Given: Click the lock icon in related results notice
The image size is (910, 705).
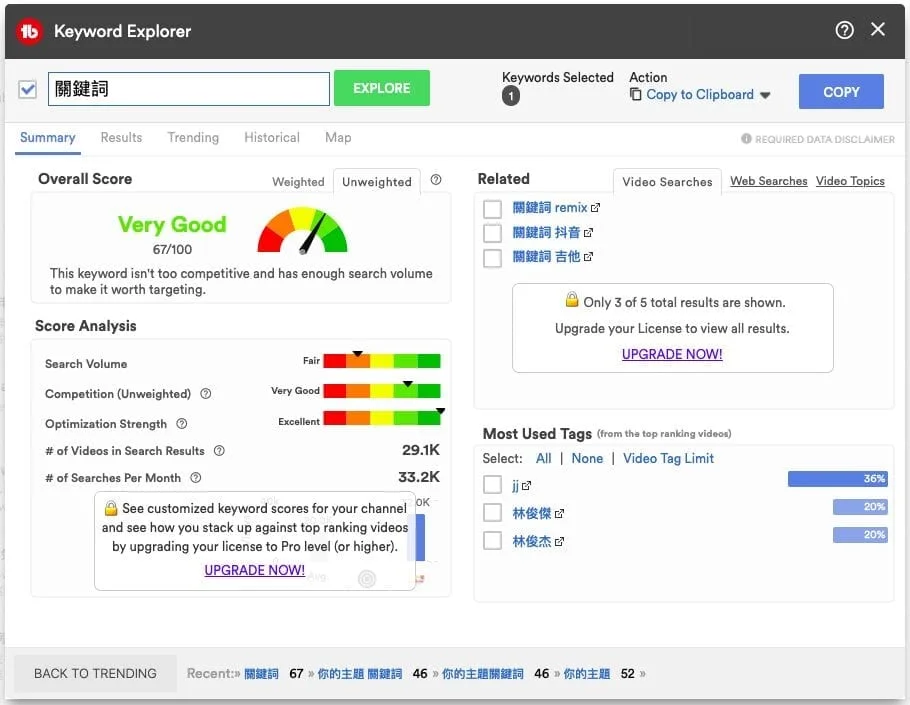Looking at the screenshot, I should [572, 299].
